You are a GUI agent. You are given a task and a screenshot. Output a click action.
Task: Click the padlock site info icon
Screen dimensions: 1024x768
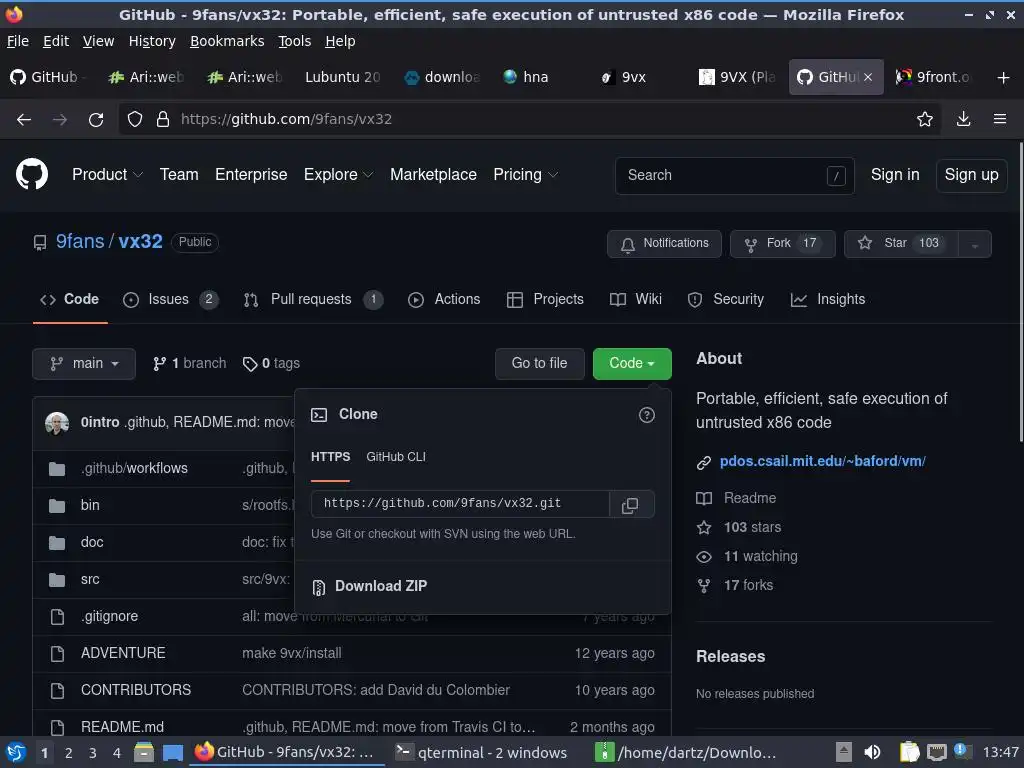click(163, 120)
